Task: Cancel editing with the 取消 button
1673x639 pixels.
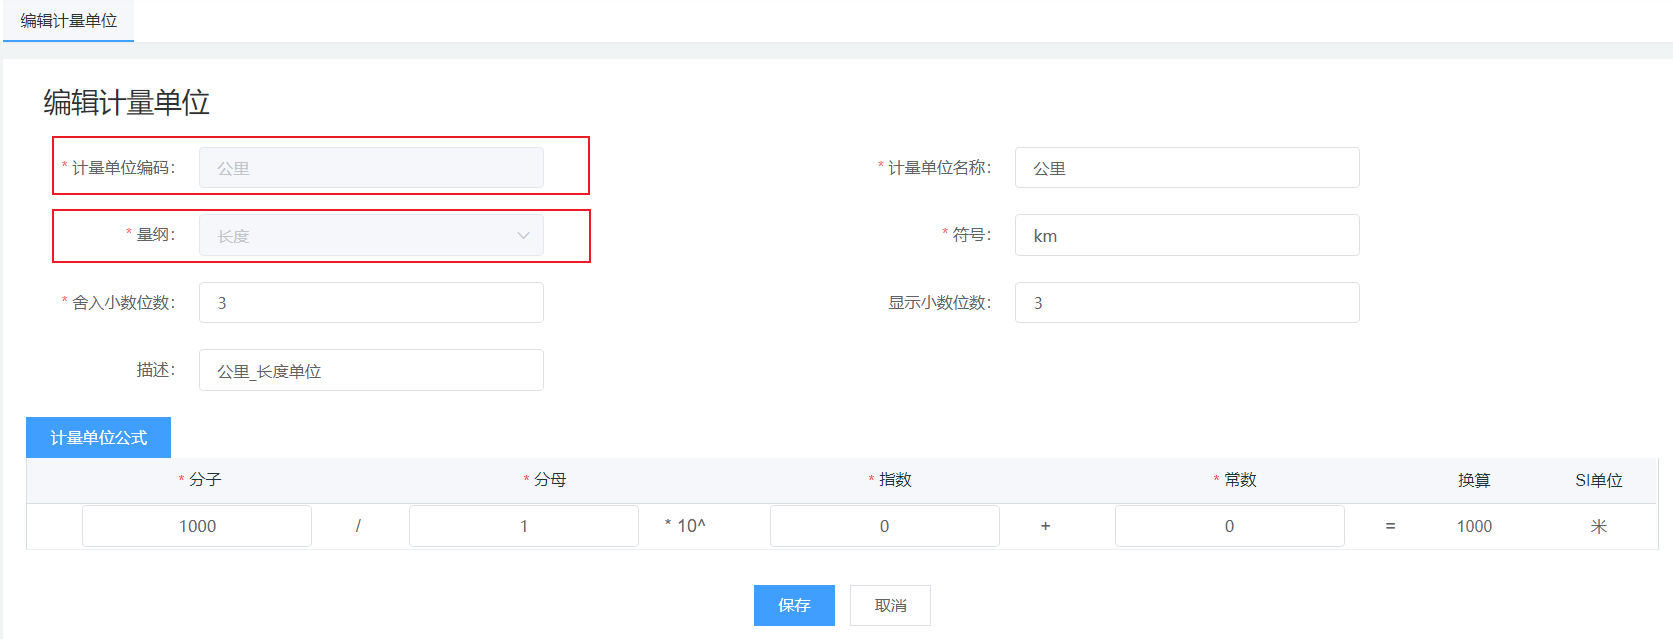Action: coord(890,606)
